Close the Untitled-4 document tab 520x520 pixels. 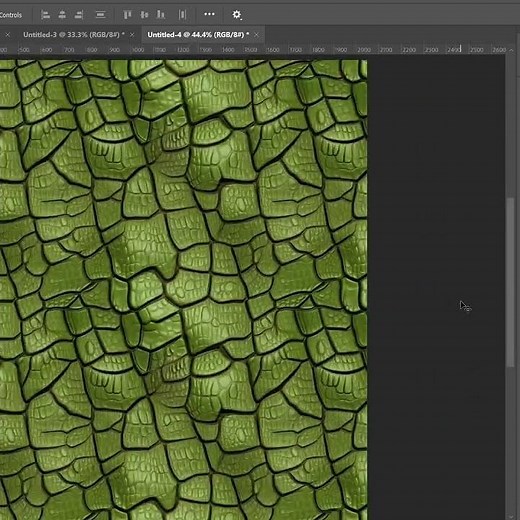coord(256,35)
